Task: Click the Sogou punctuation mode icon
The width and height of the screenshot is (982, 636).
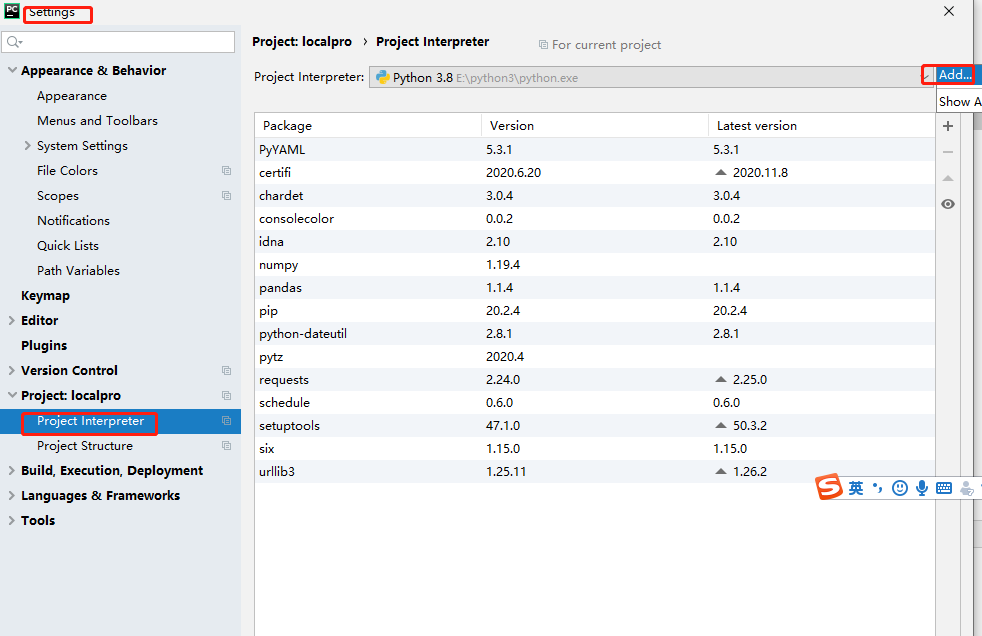Action: point(877,487)
